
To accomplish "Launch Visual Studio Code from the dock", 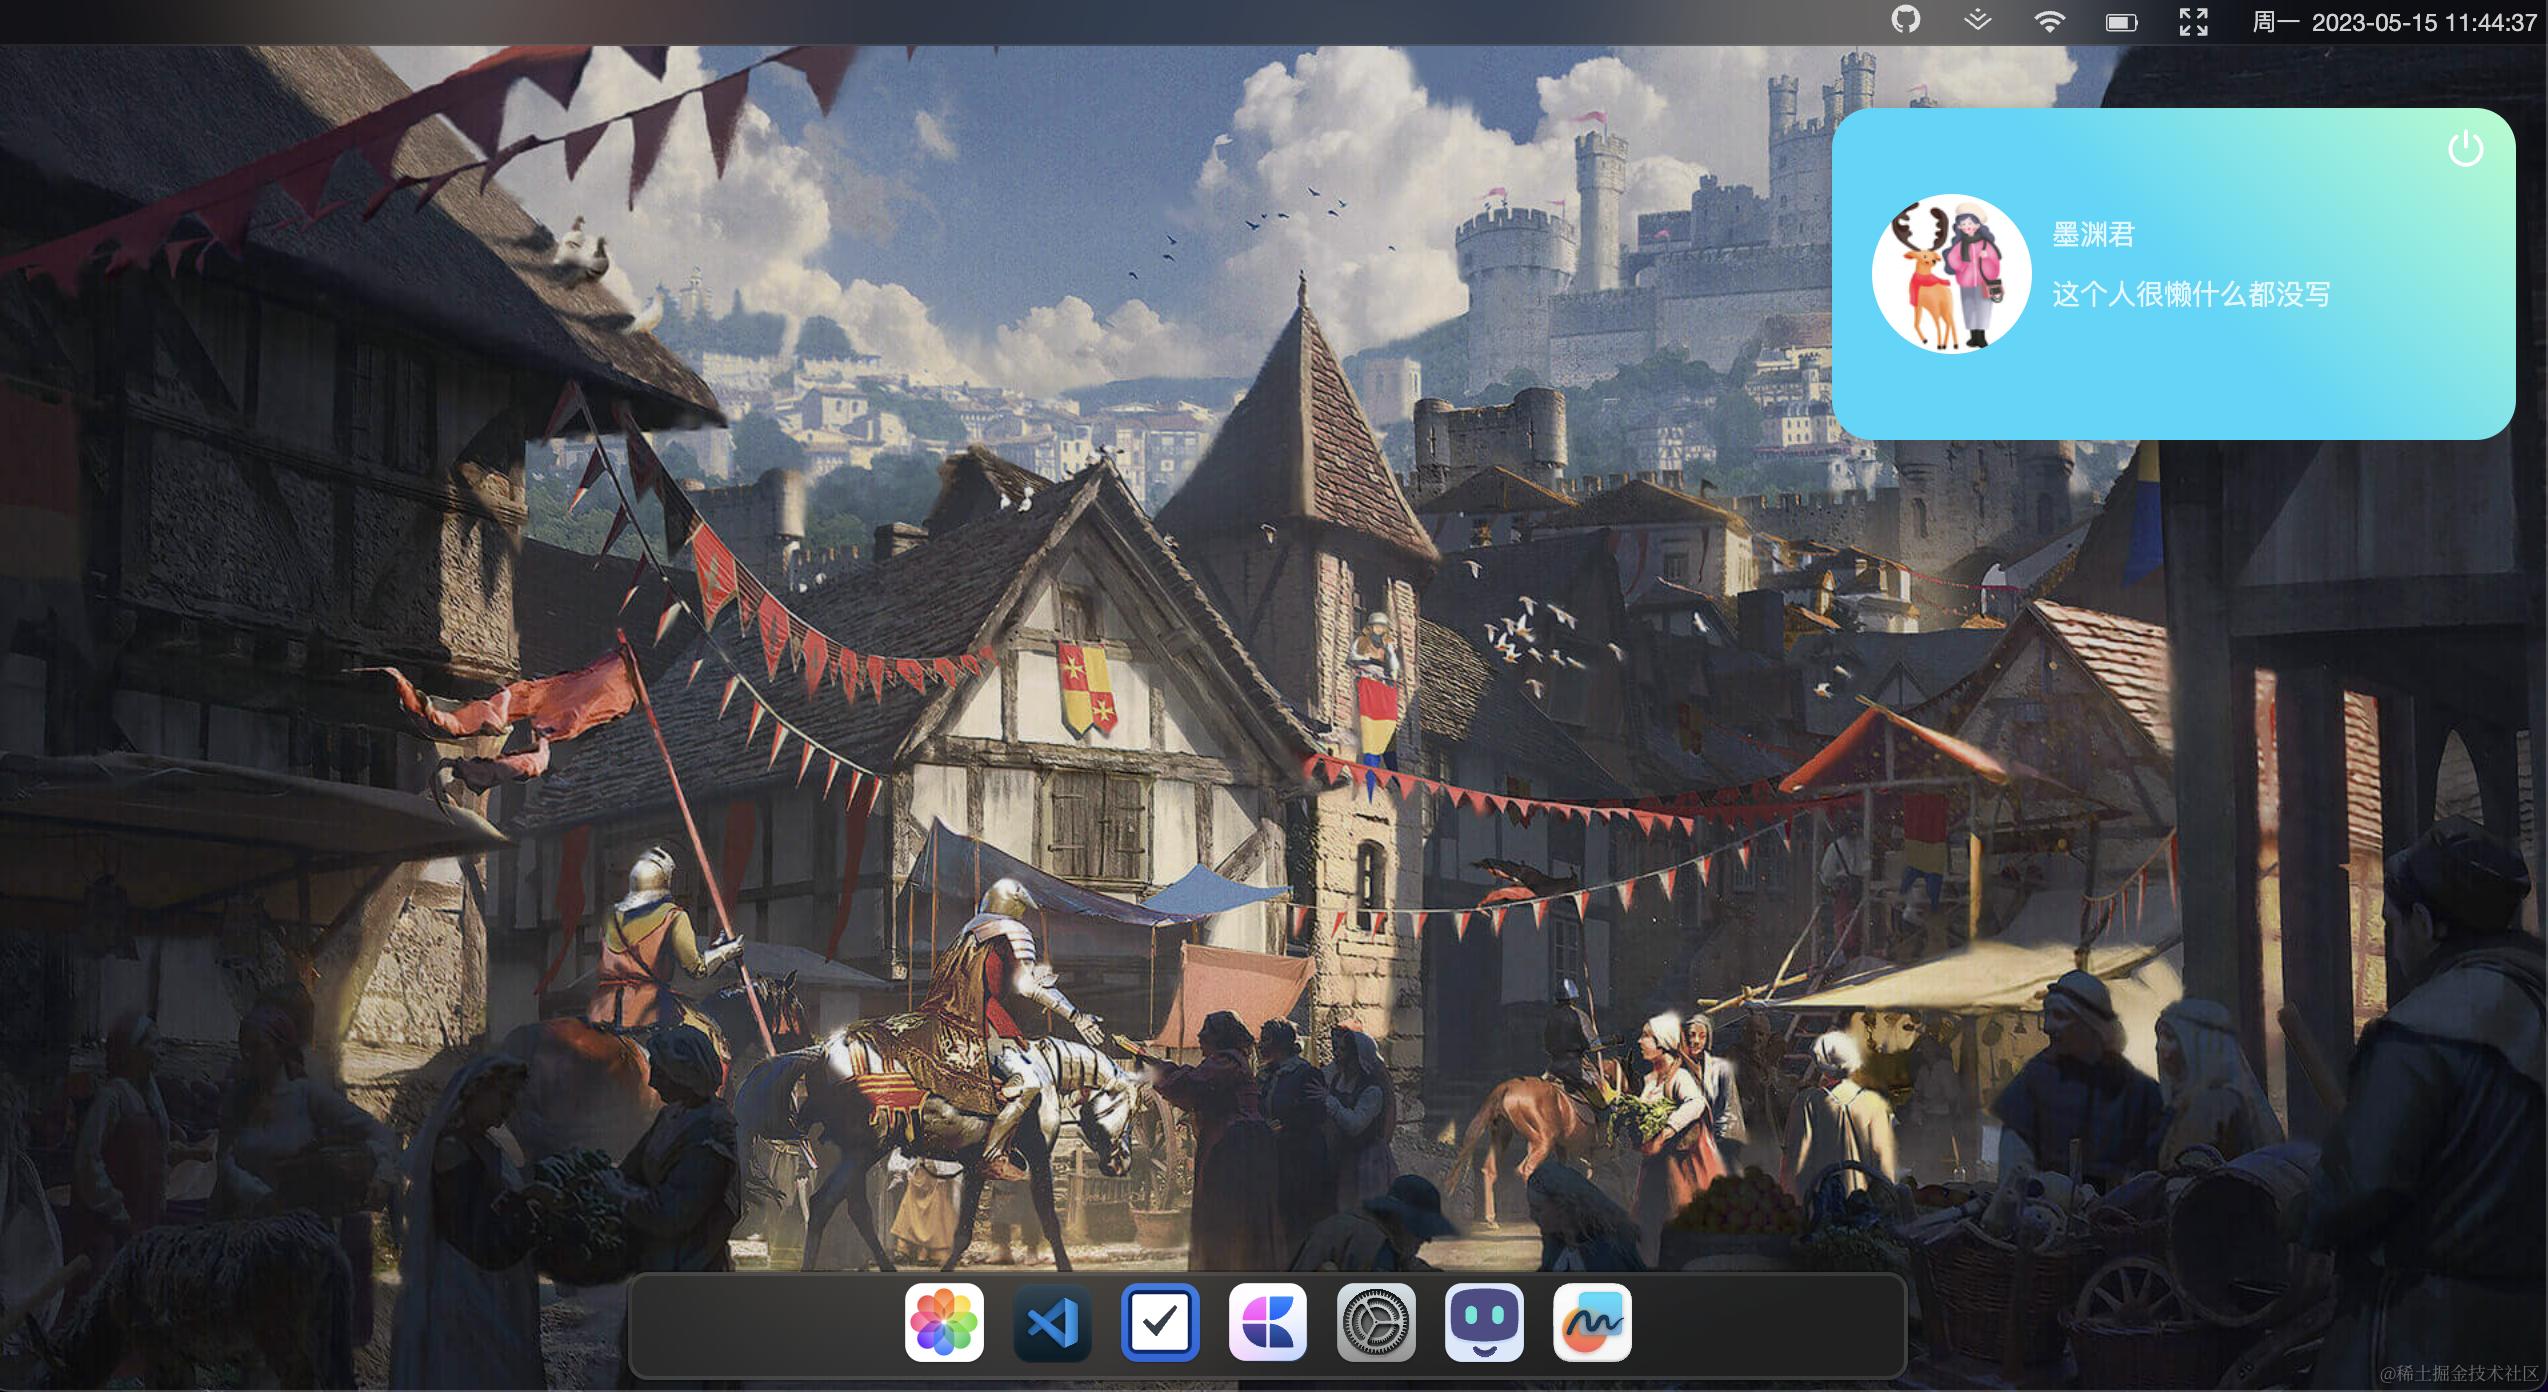I will (1052, 1322).
